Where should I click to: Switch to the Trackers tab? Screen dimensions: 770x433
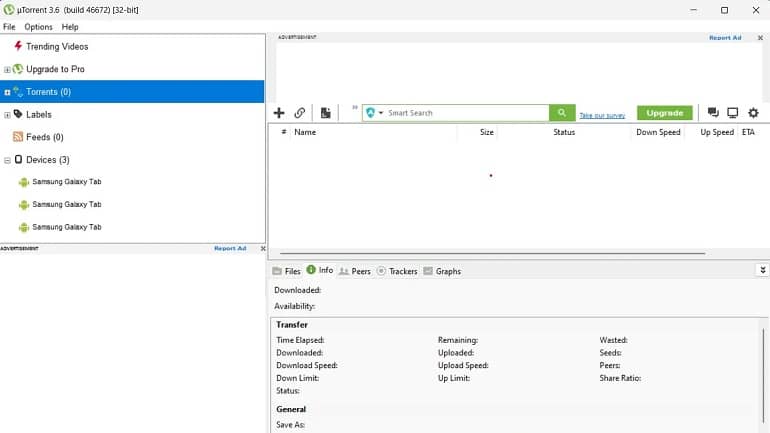click(397, 271)
